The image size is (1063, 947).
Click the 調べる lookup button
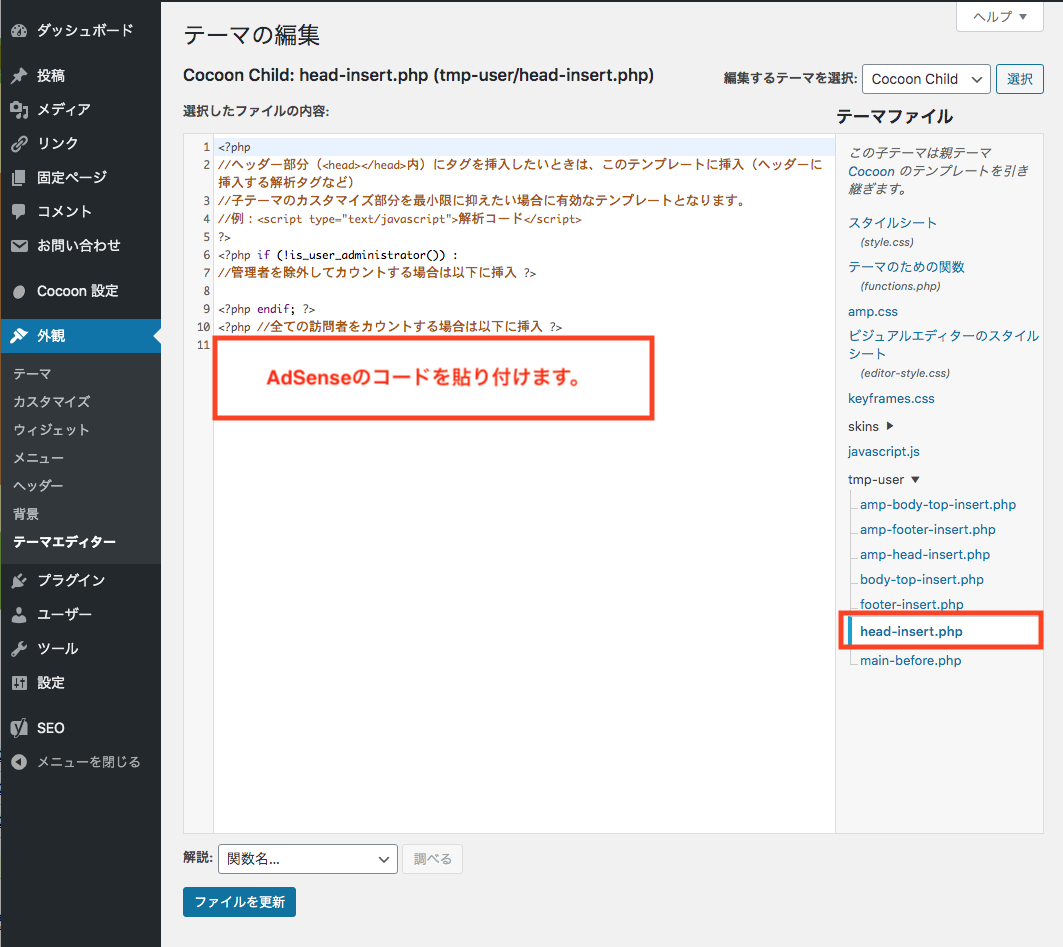[x=433, y=859]
